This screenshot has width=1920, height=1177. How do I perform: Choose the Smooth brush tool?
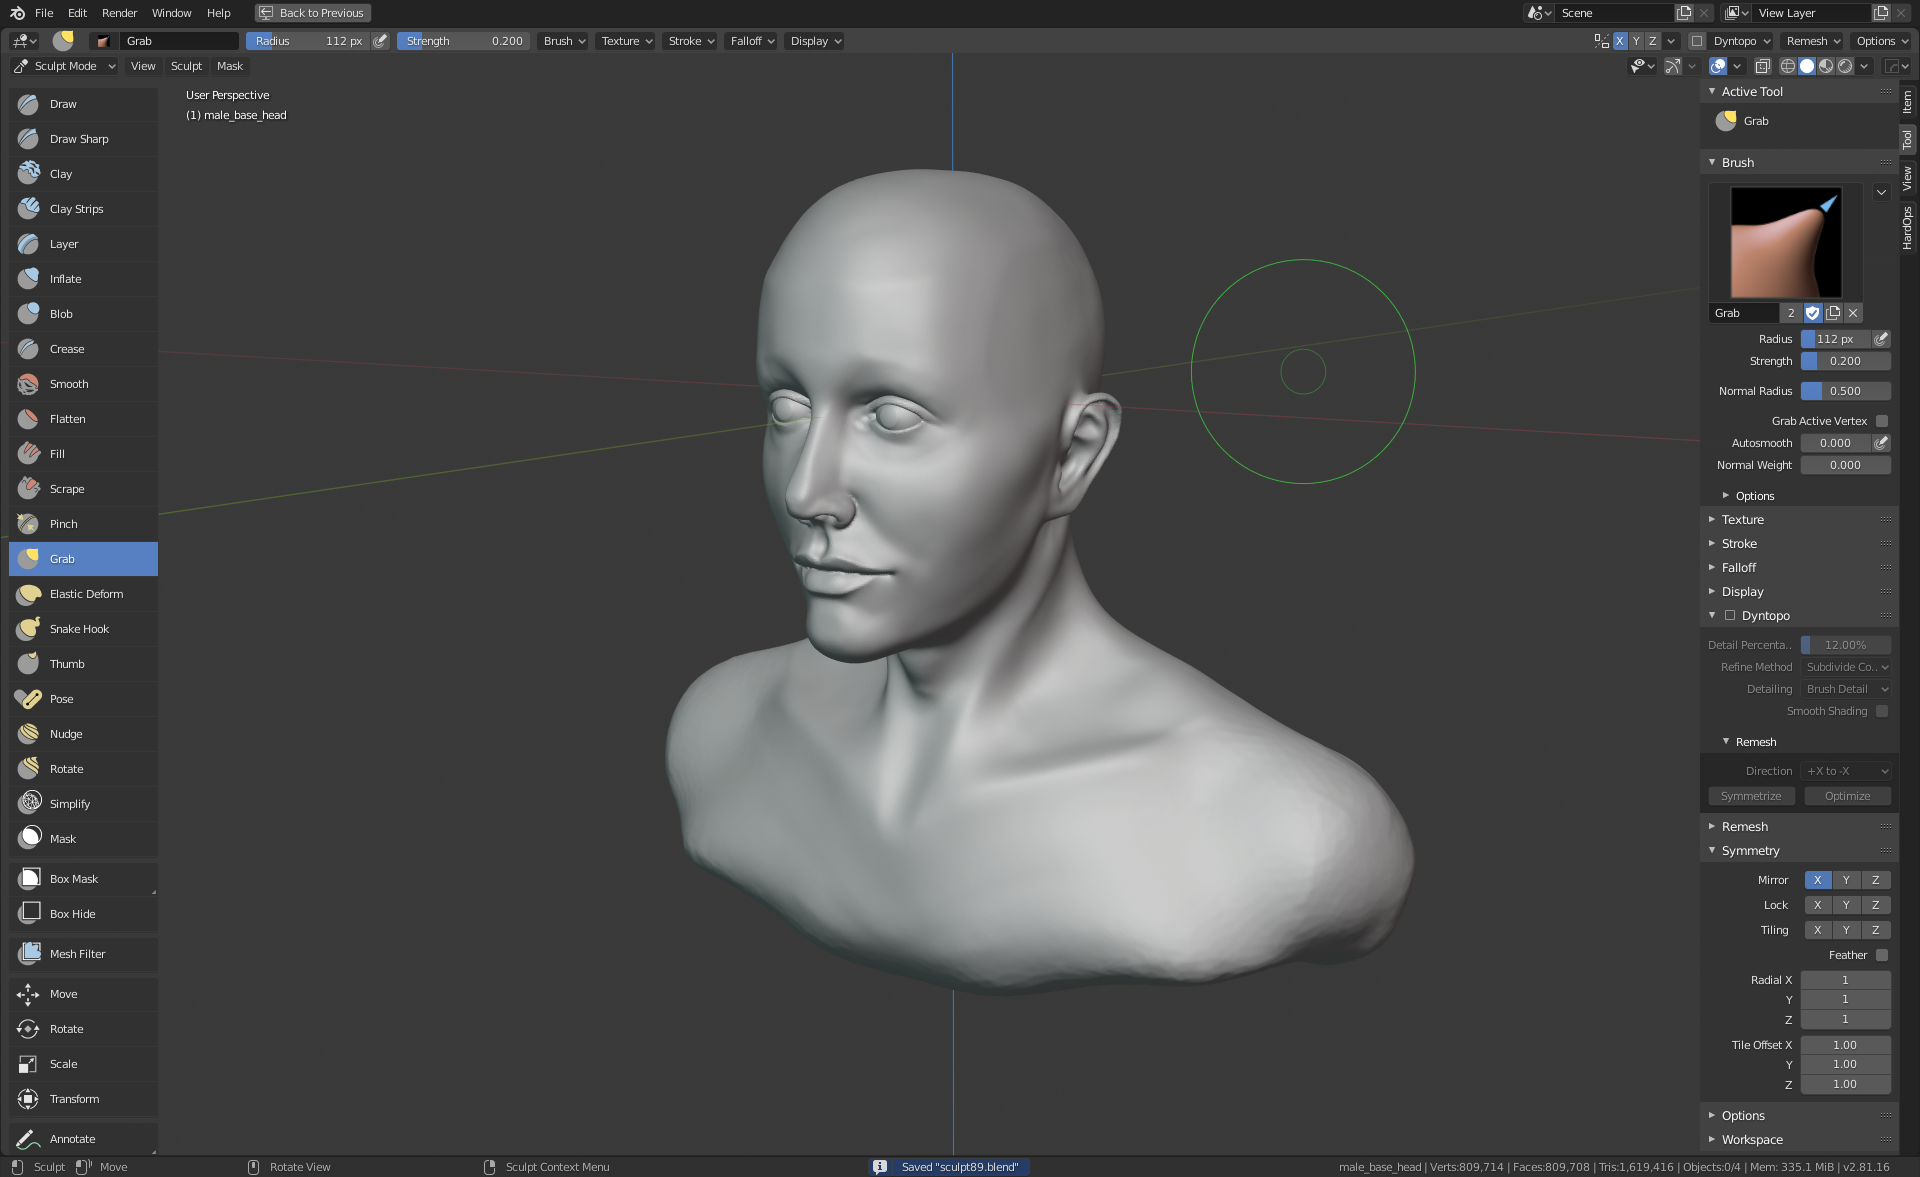pos(69,384)
